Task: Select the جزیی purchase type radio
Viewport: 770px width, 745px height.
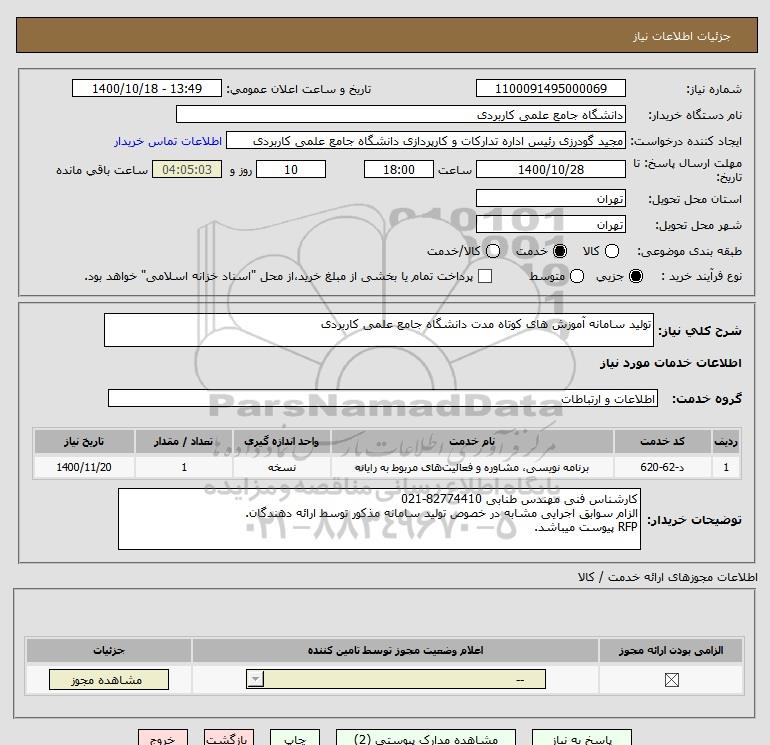Action: (x=636, y=276)
